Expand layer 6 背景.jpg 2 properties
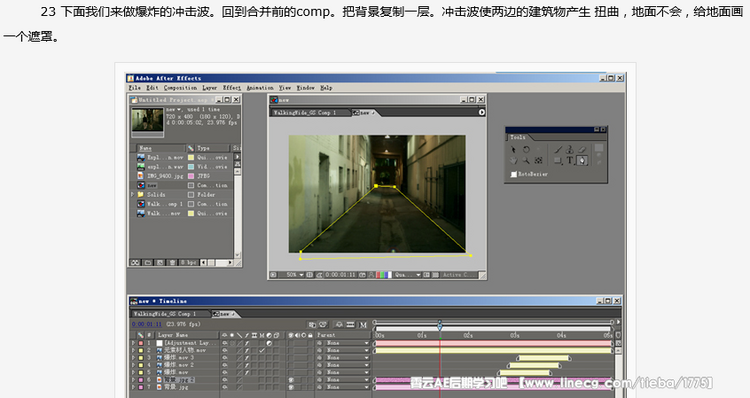The image size is (750, 398). [133, 380]
